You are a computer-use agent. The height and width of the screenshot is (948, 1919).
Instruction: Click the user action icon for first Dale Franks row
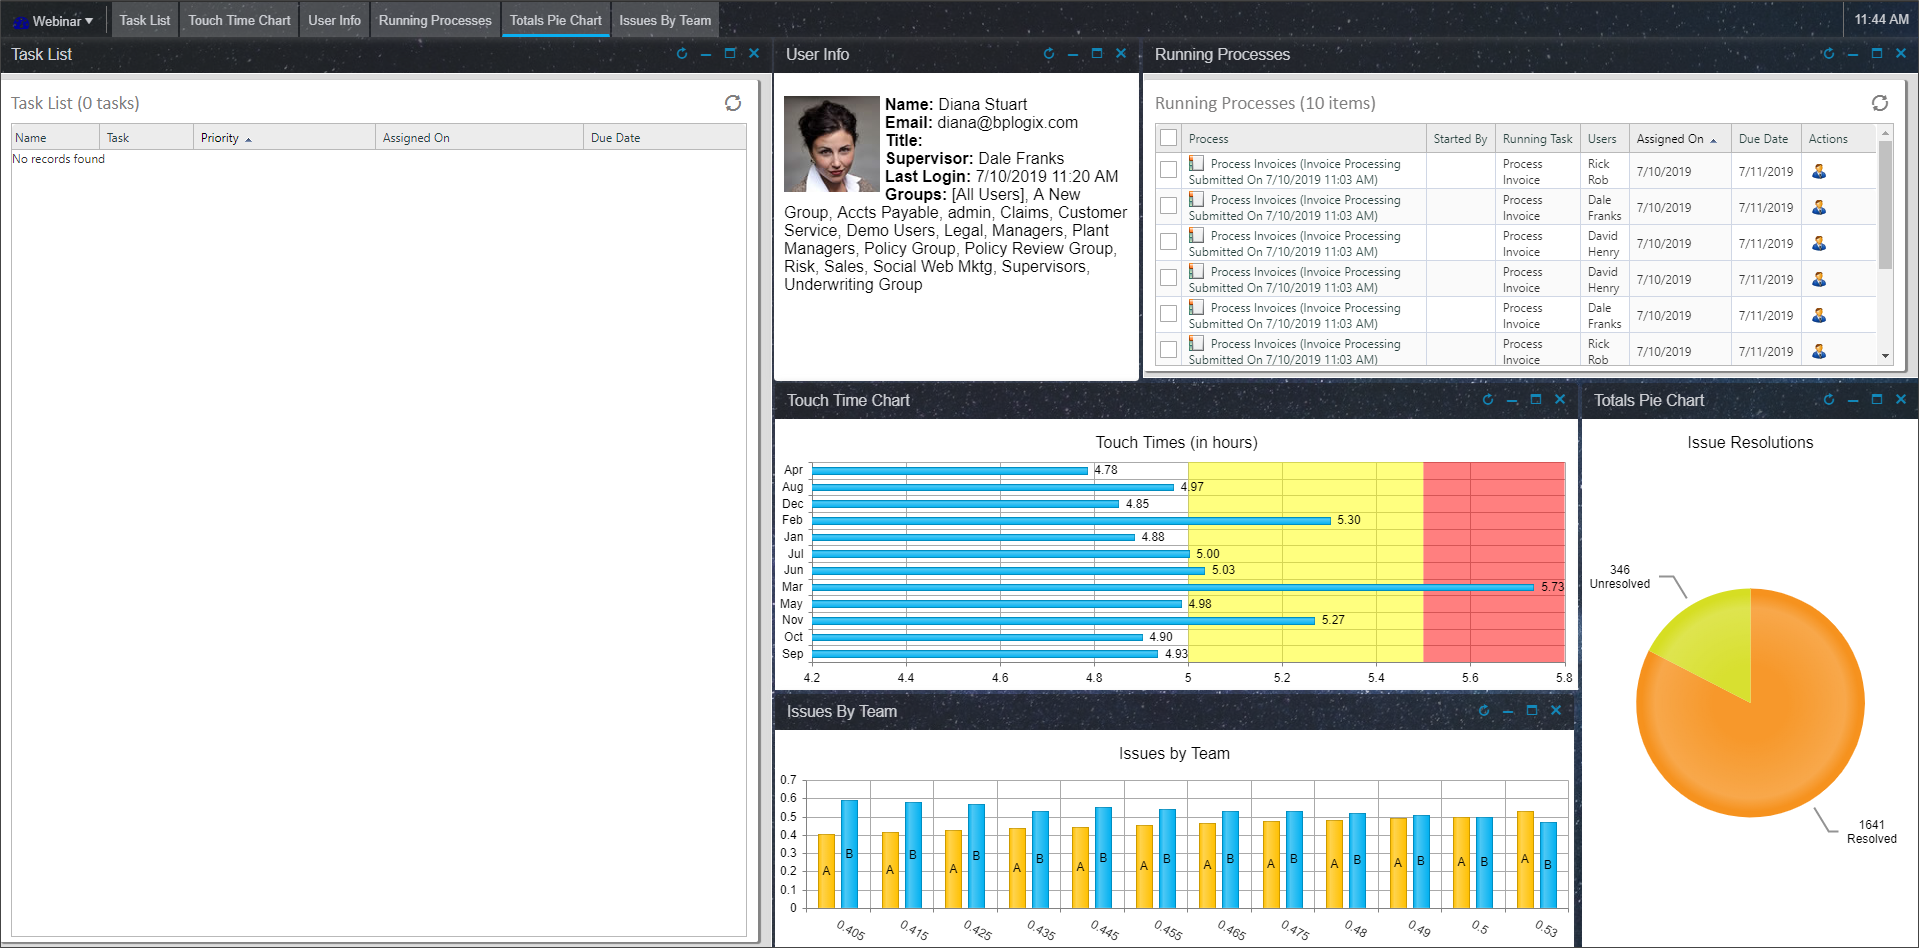tap(1818, 208)
